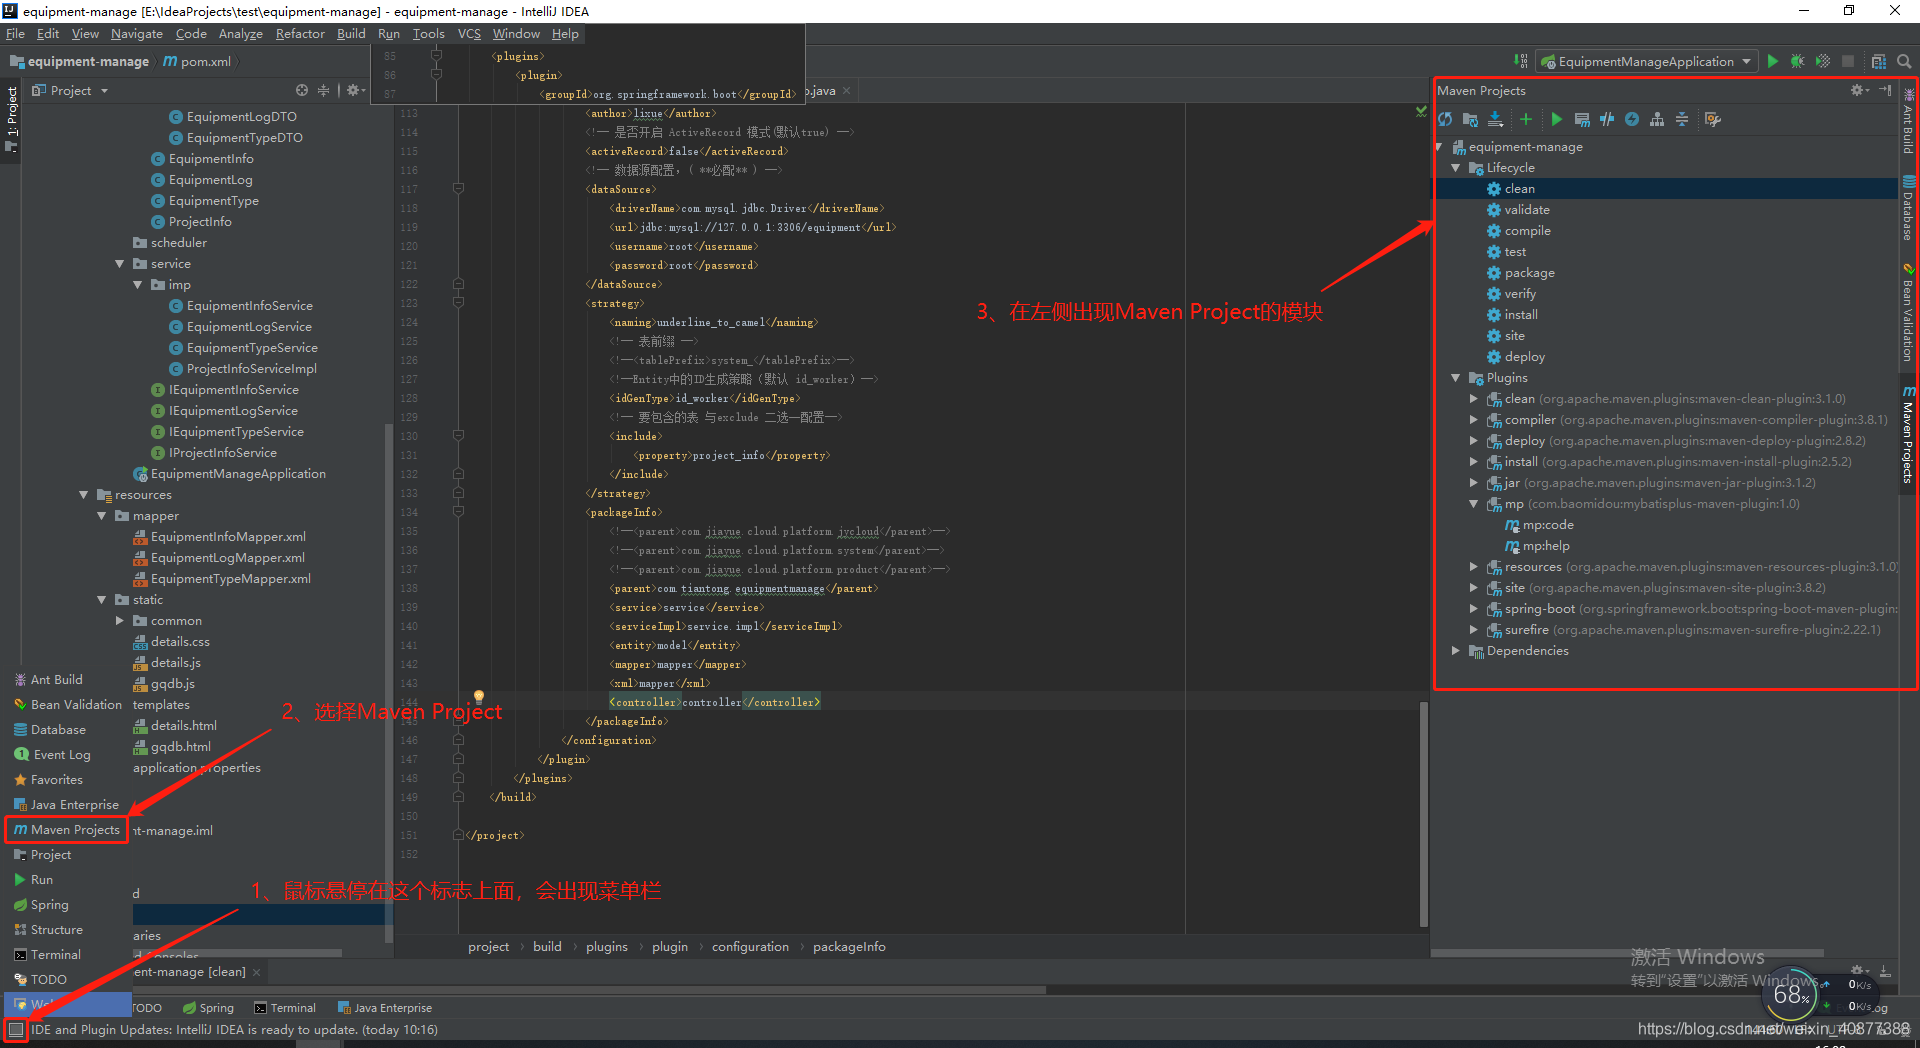The height and width of the screenshot is (1048, 1920).
Task: Click the yellow intention light bulb in editor
Action: coord(478,696)
